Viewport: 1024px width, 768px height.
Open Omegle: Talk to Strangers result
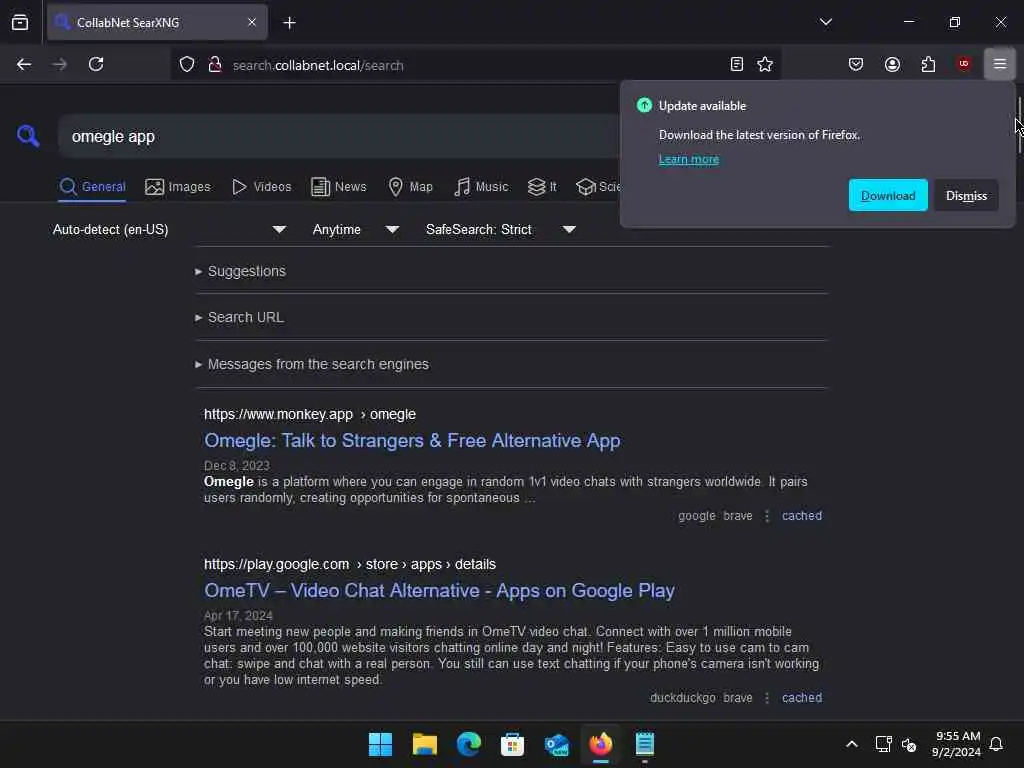[412, 440]
